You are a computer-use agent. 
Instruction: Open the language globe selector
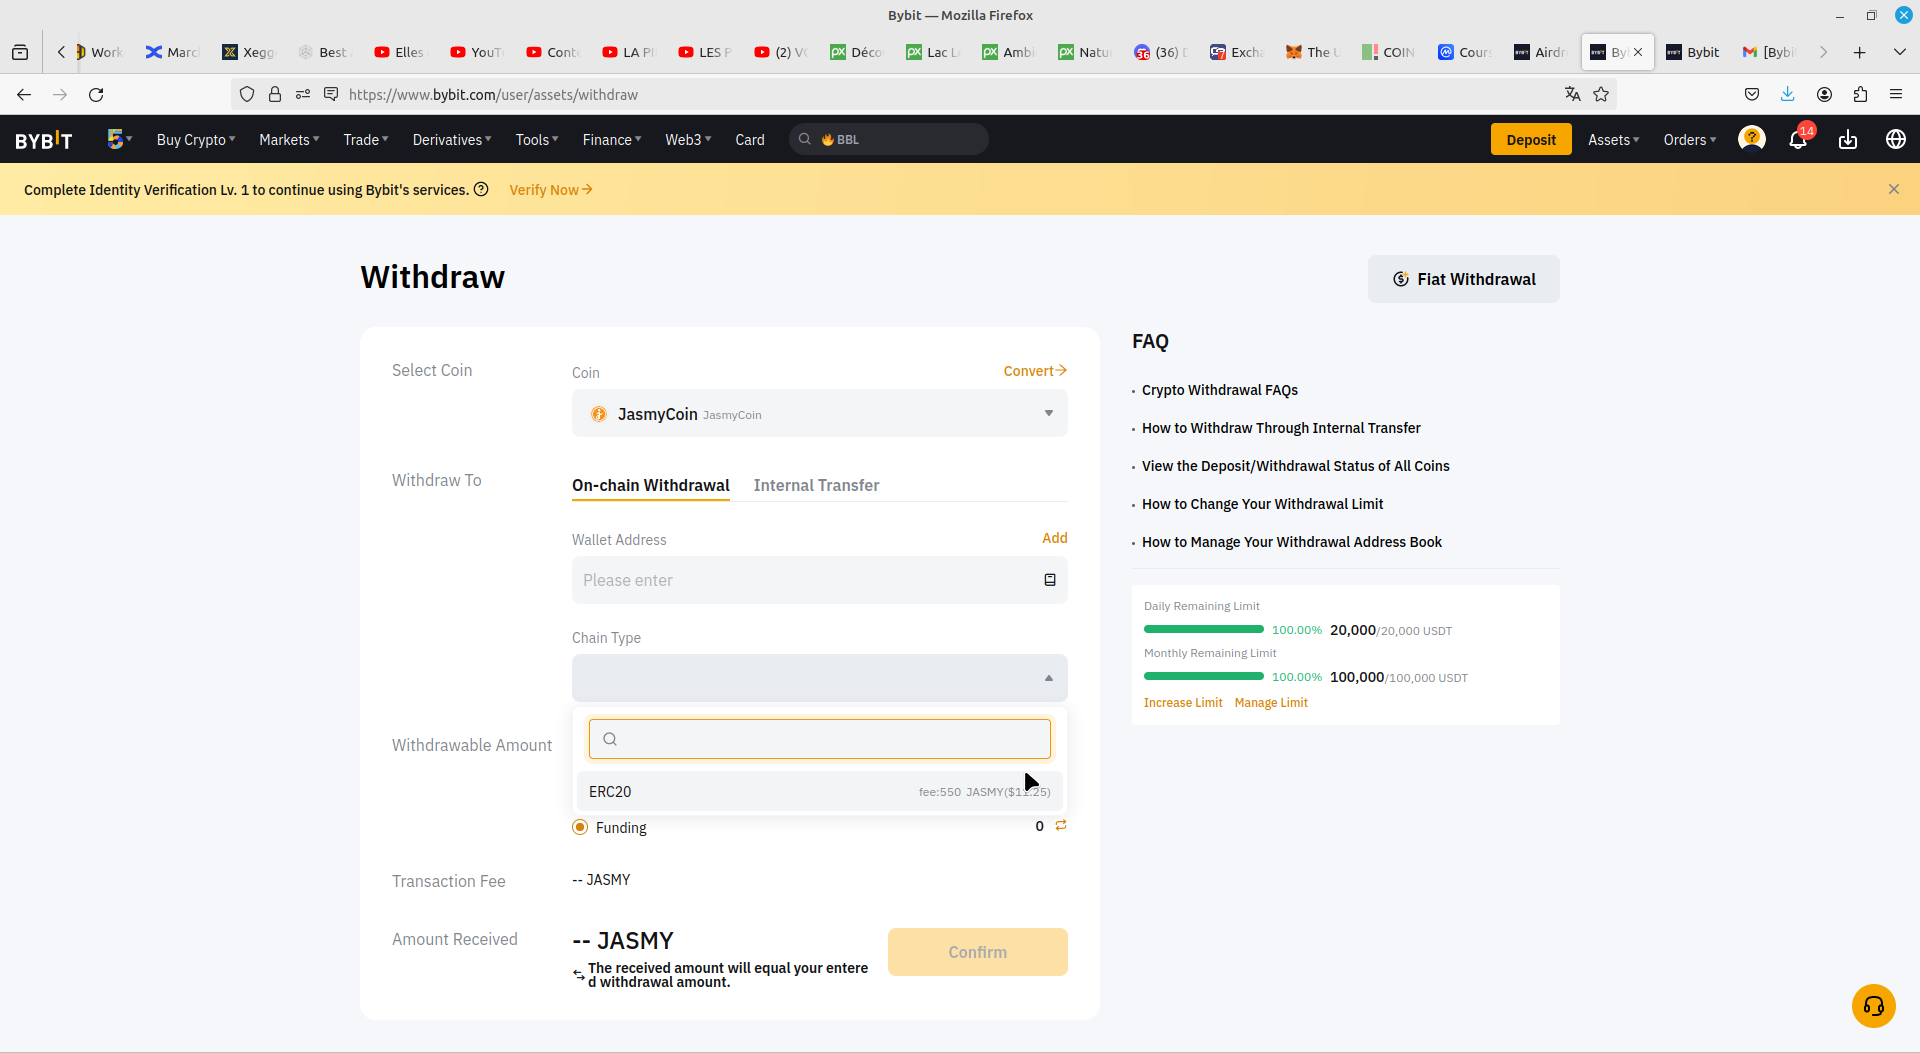point(1895,140)
